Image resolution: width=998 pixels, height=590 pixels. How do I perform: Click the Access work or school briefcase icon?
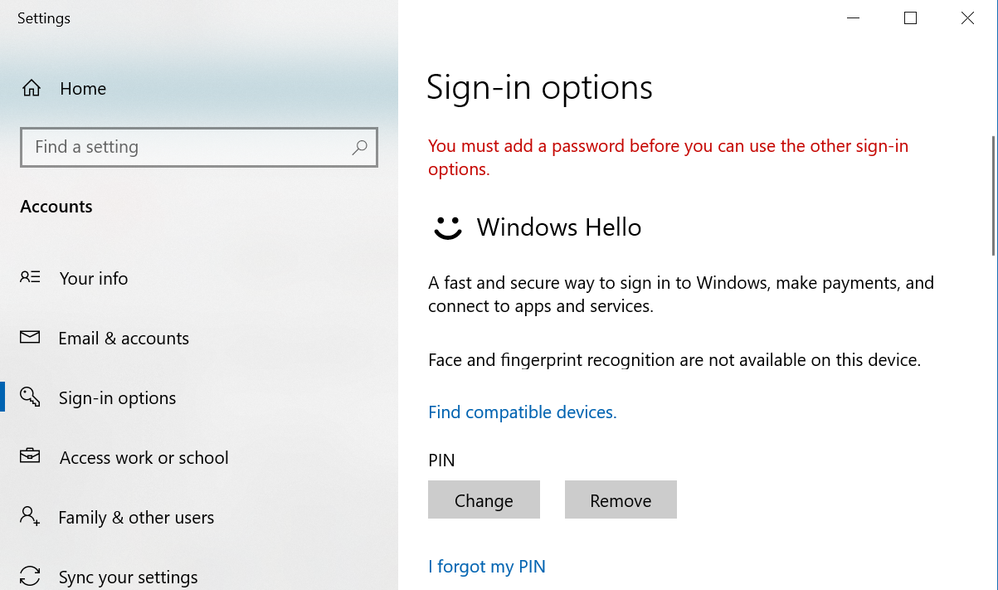coord(30,457)
